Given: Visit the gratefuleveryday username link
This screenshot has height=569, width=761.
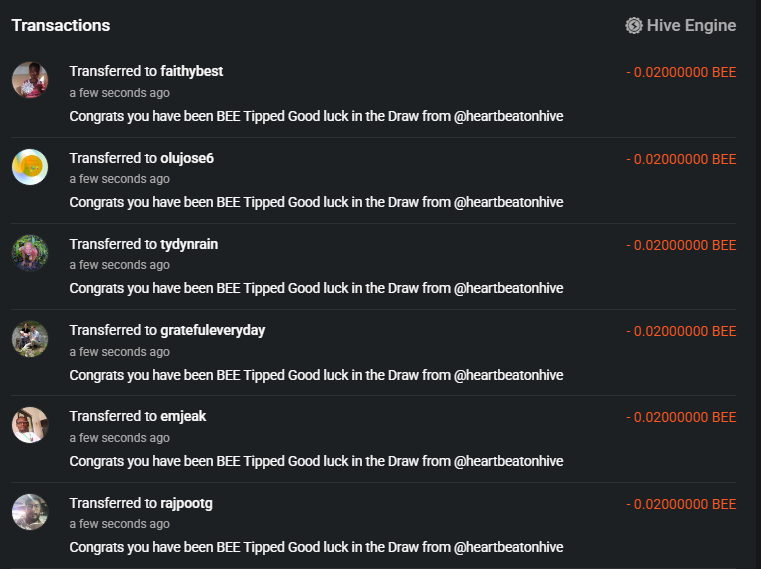Looking at the screenshot, I should [212, 330].
